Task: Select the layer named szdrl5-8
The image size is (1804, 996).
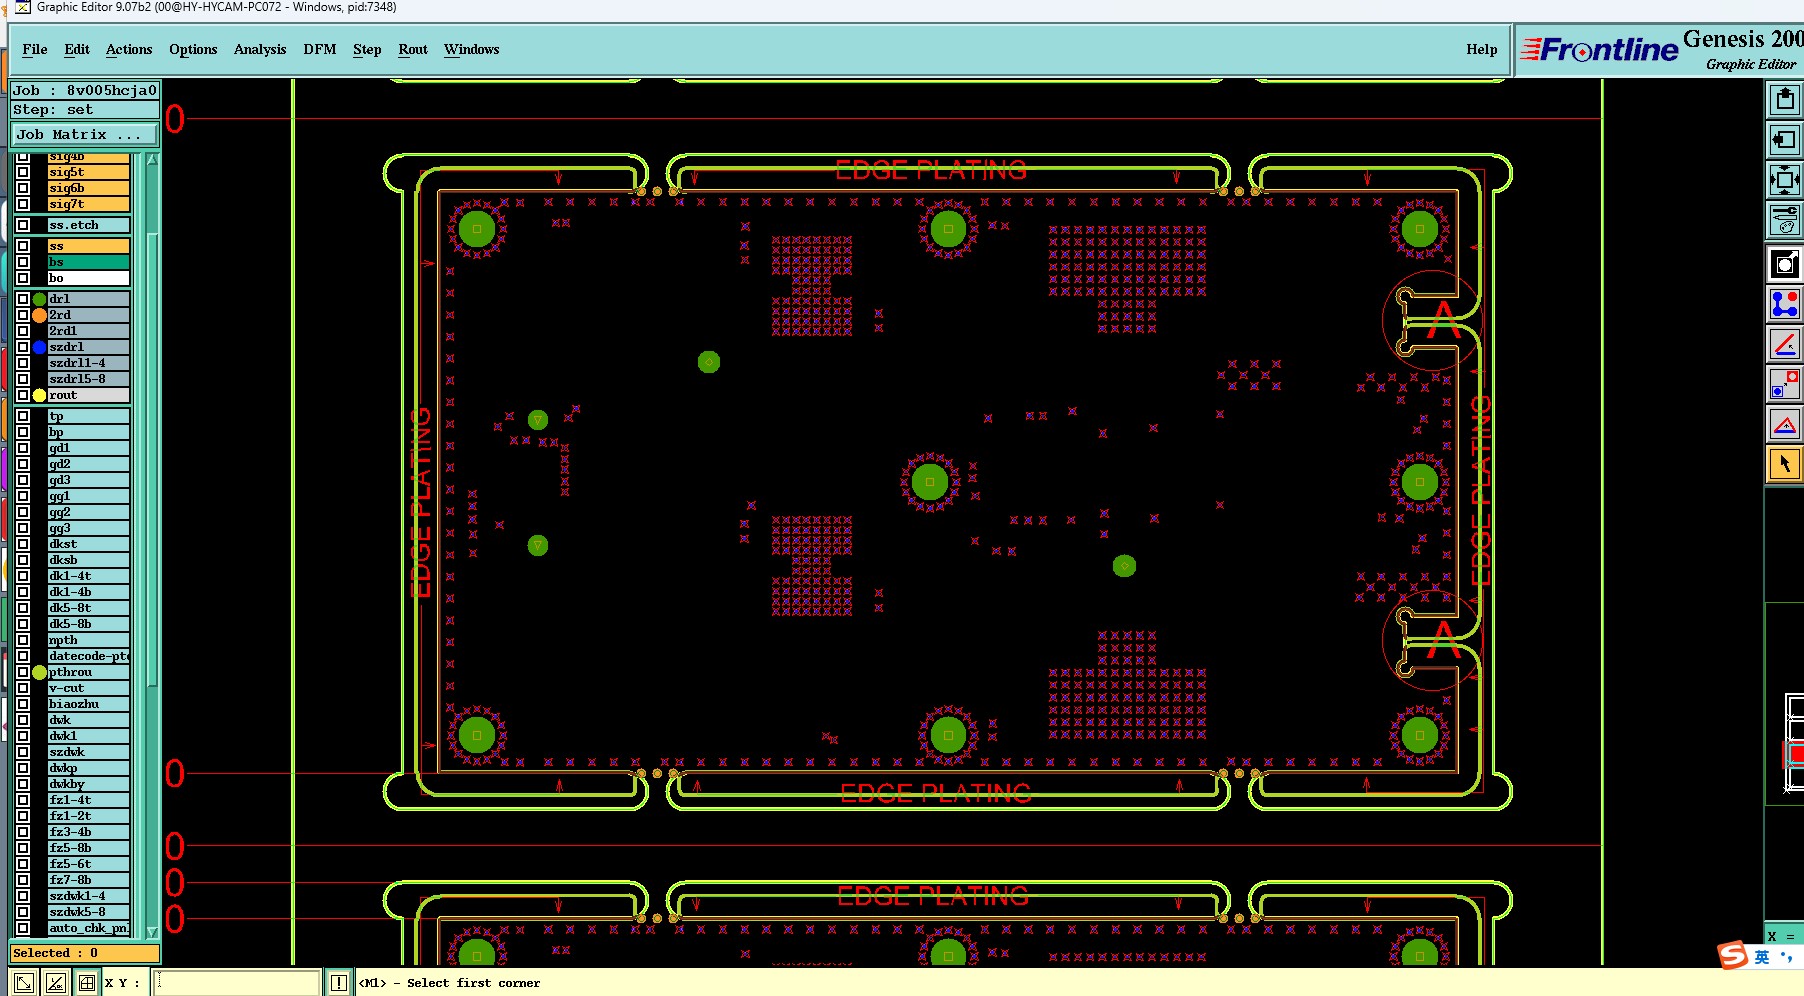Action: [x=89, y=379]
